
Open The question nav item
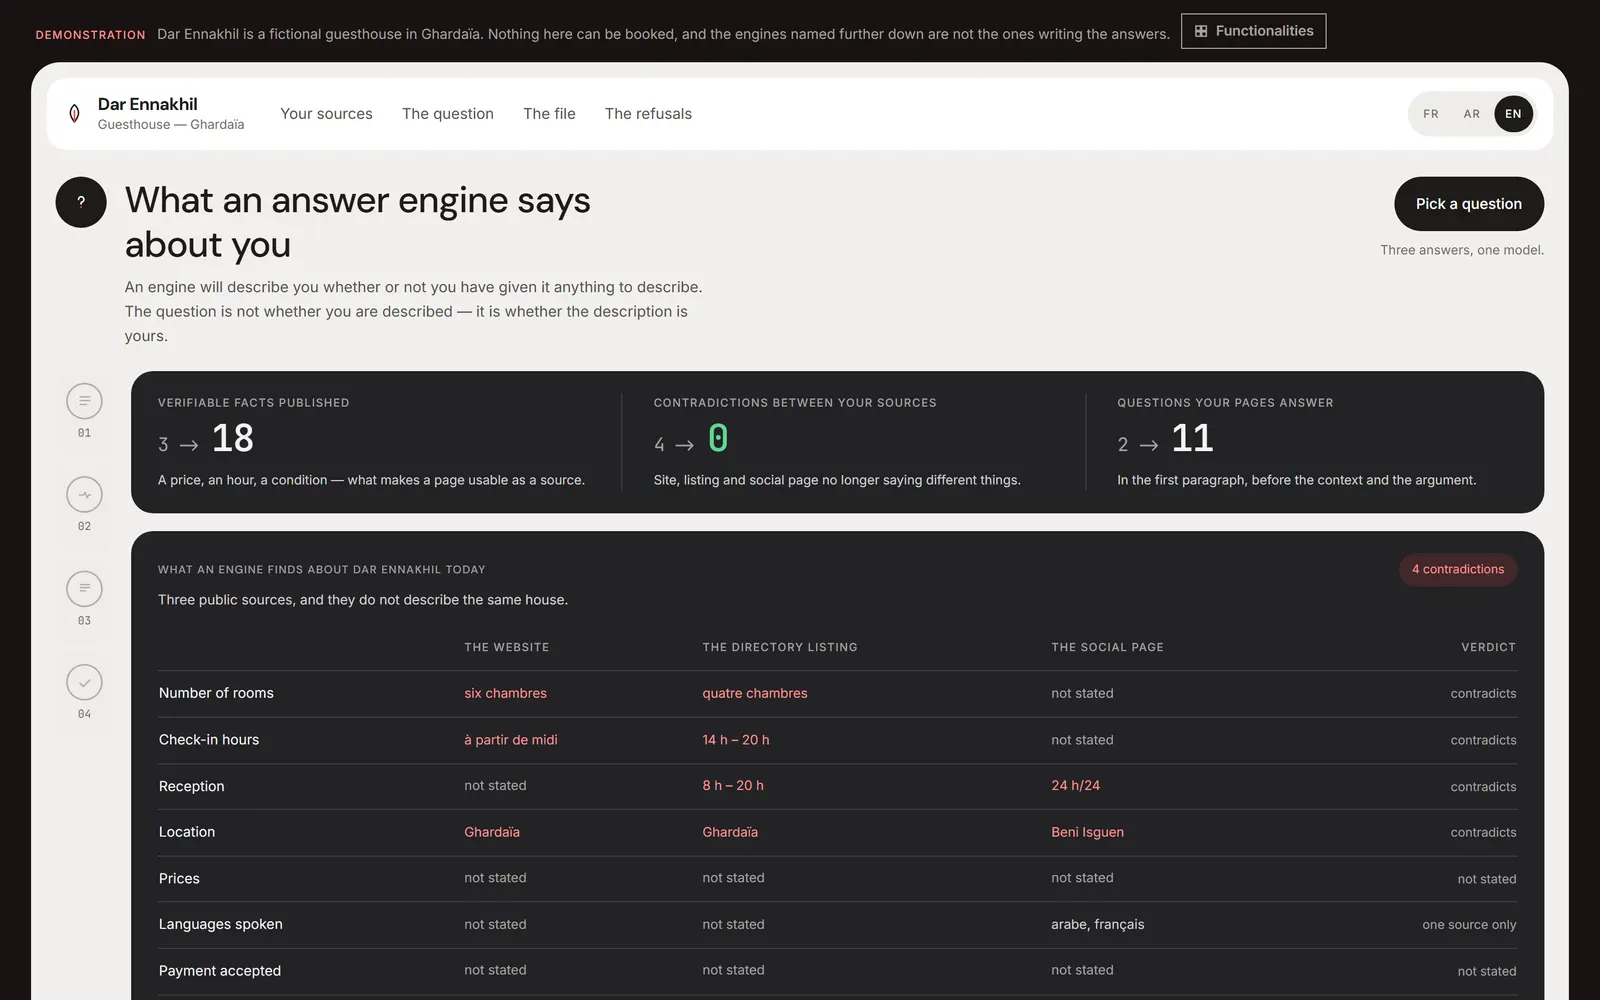(x=448, y=114)
